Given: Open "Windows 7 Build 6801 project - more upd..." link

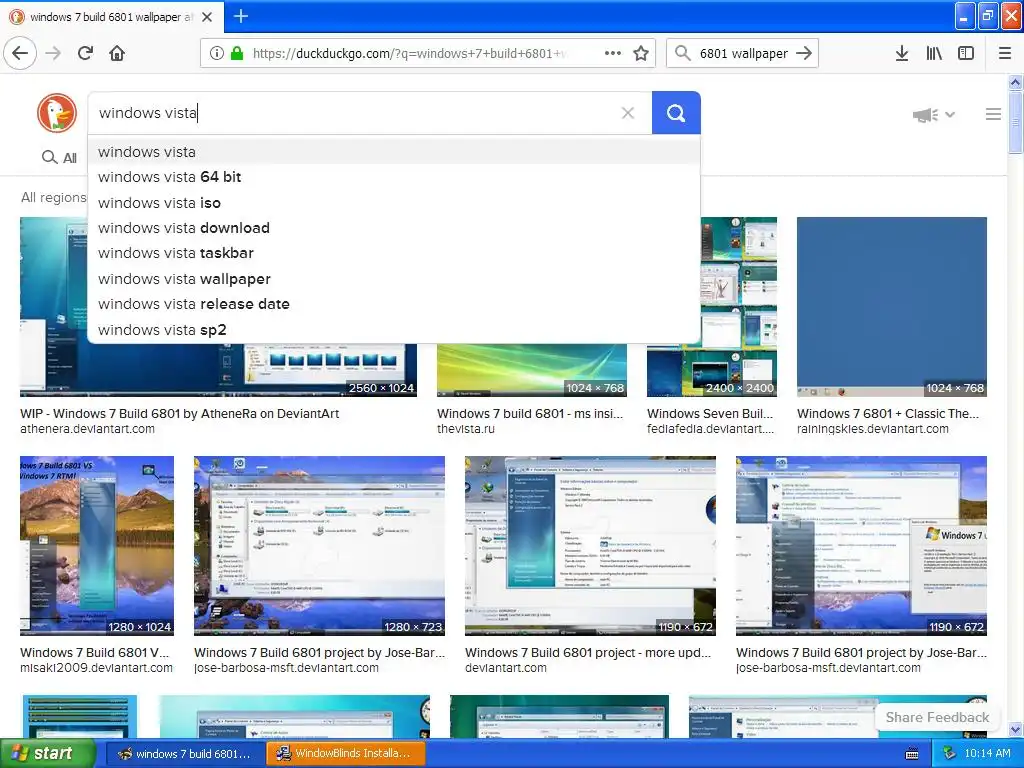Looking at the screenshot, I should [x=588, y=652].
